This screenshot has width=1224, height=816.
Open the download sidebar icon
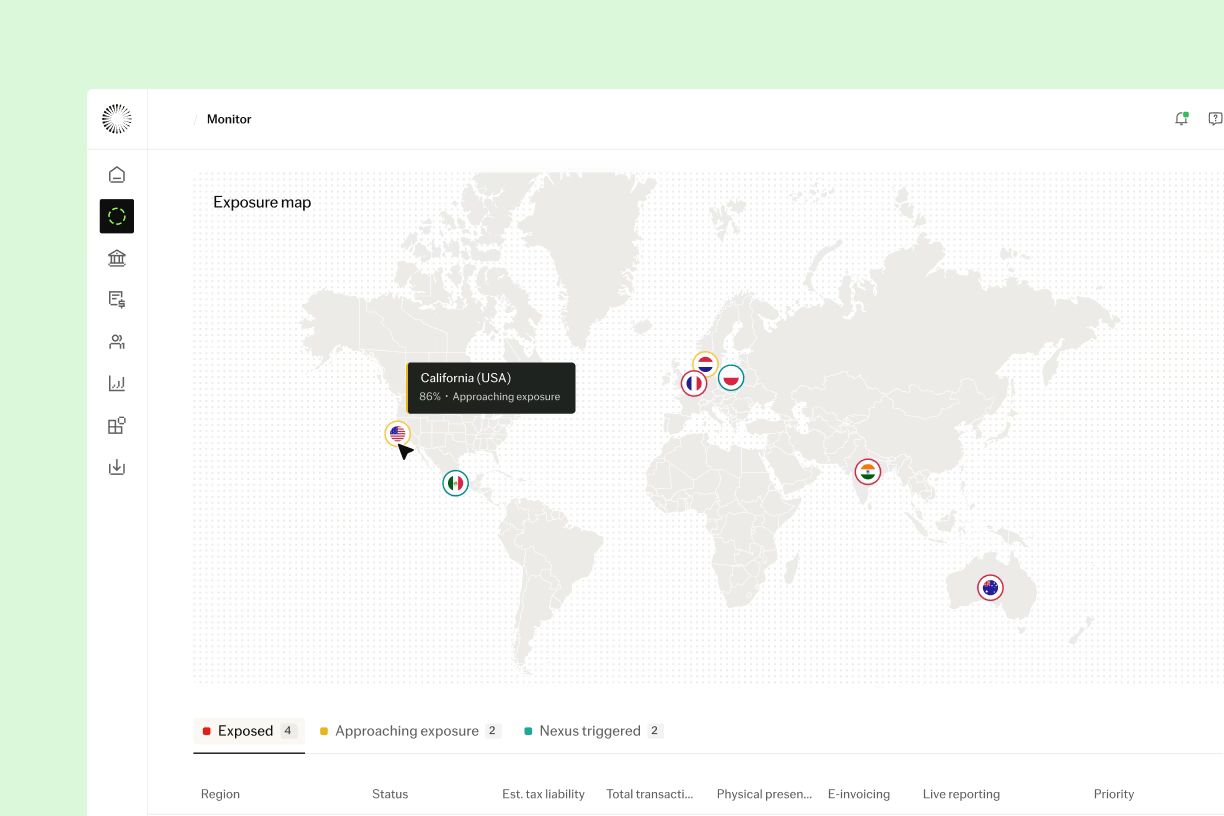pos(117,467)
